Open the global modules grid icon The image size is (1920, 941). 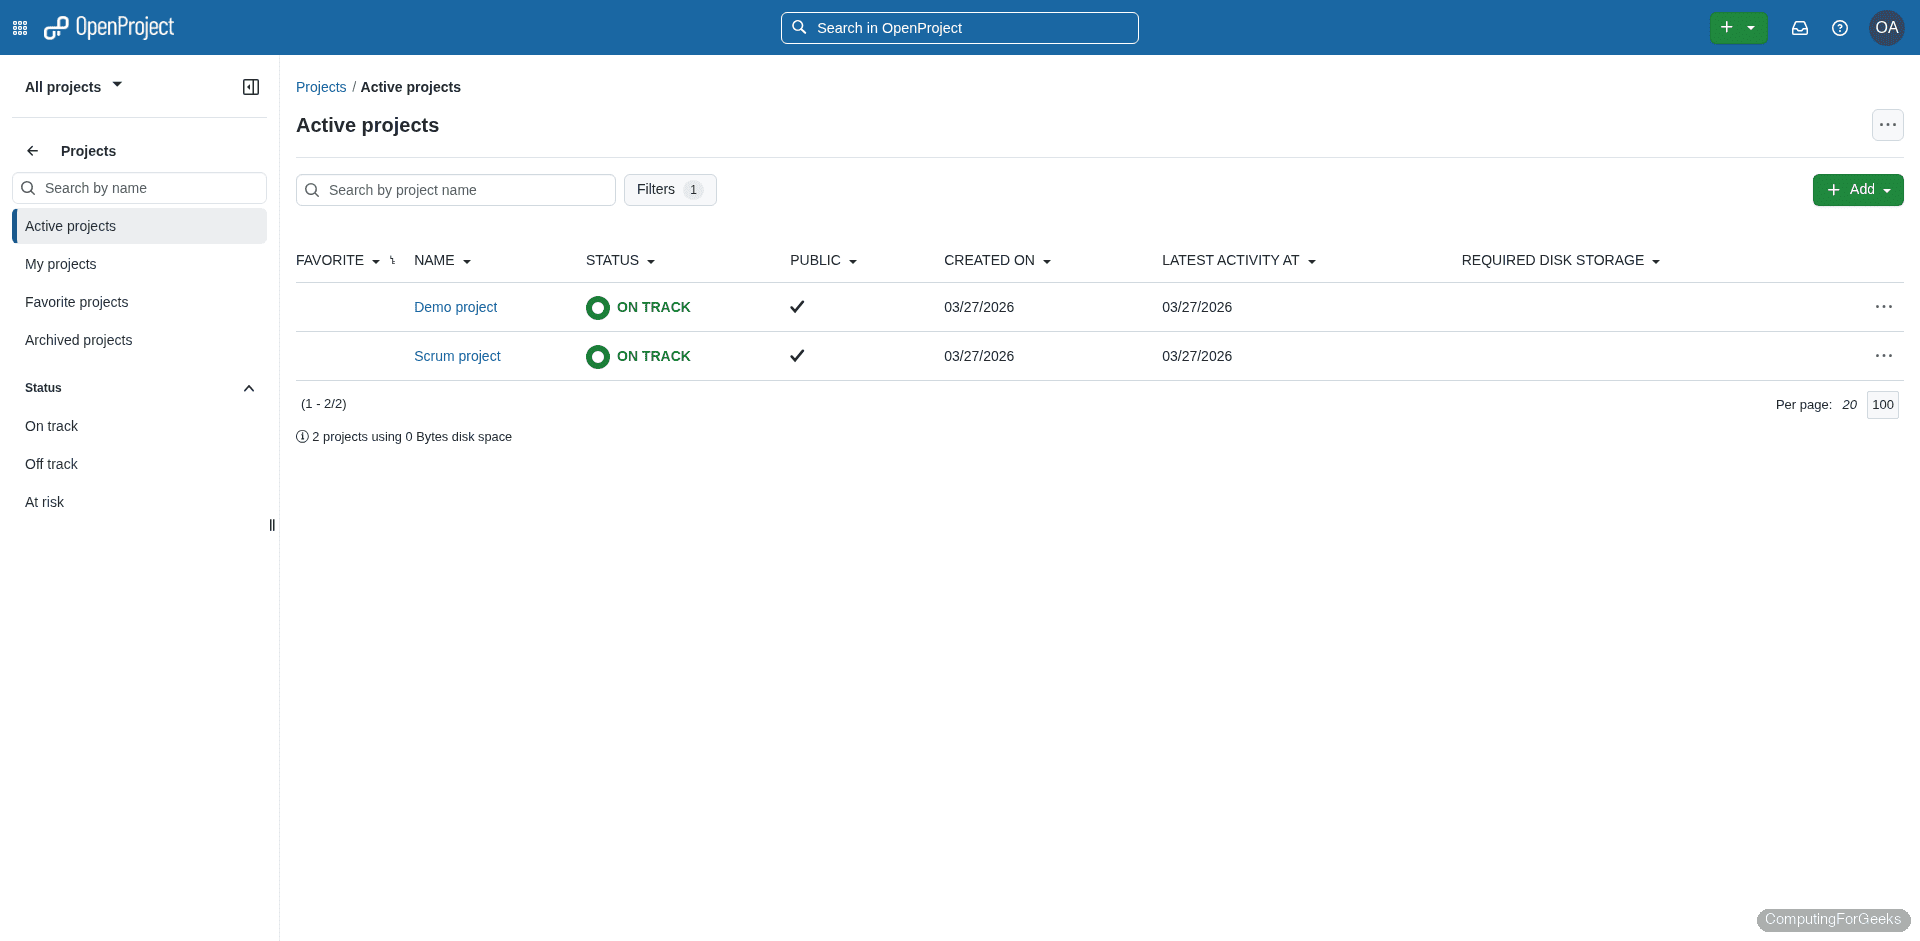[x=20, y=27]
